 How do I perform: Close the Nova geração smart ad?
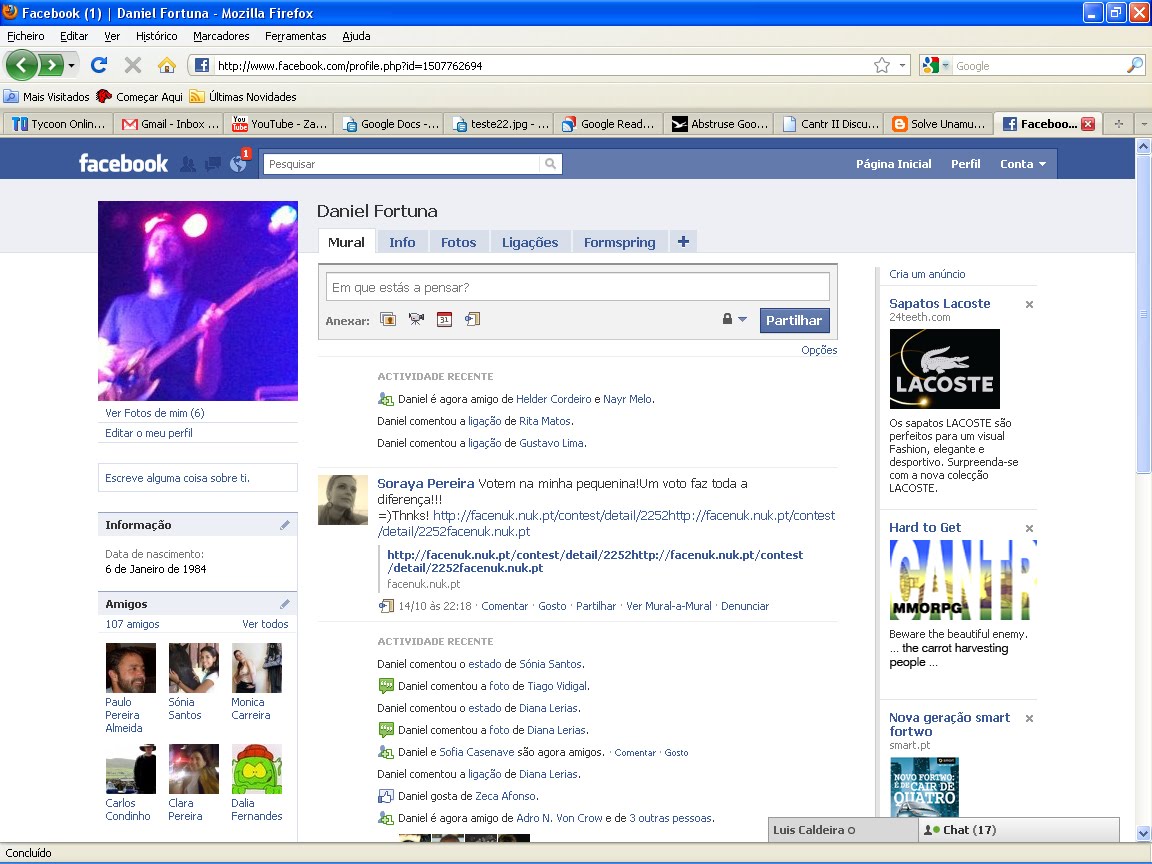(1029, 719)
